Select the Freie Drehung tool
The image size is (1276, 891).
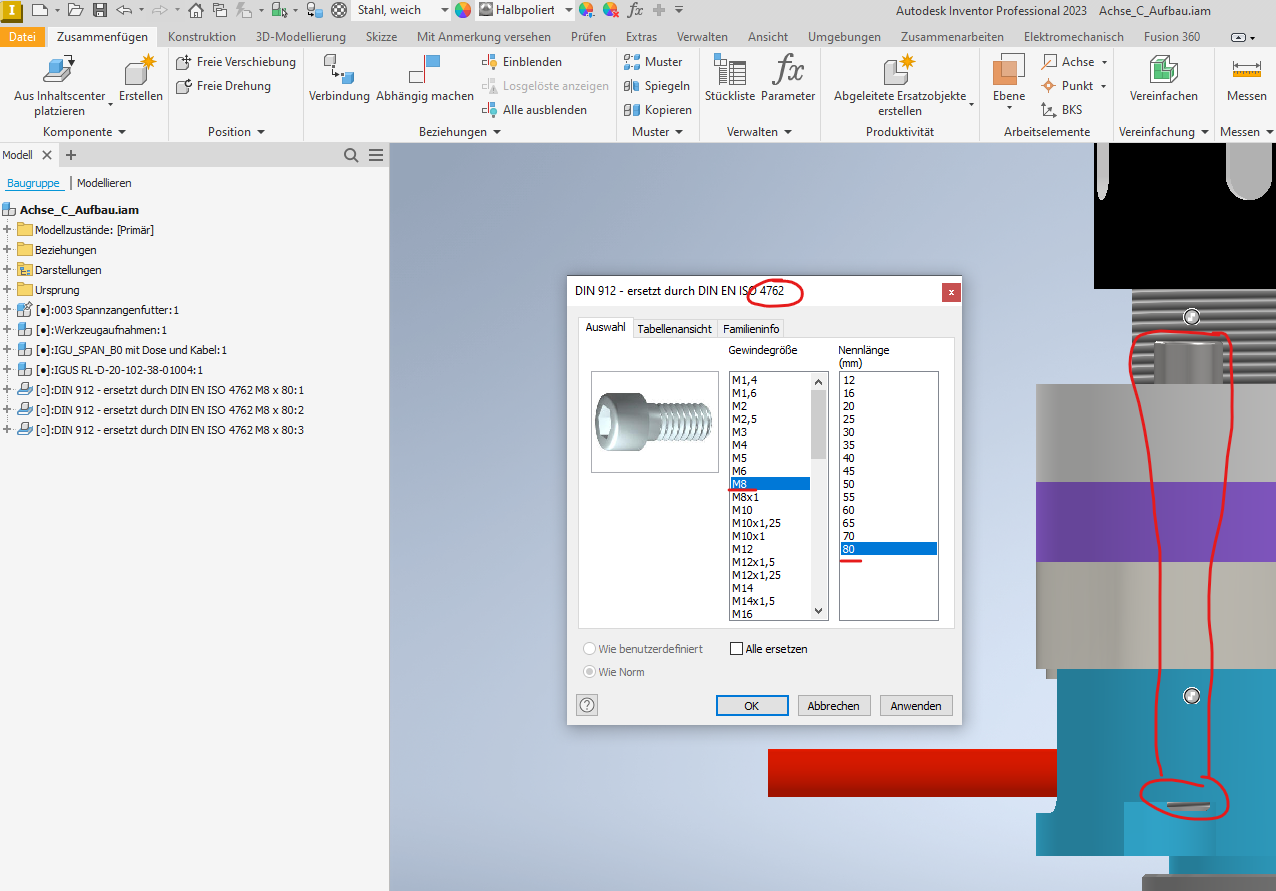(223, 86)
